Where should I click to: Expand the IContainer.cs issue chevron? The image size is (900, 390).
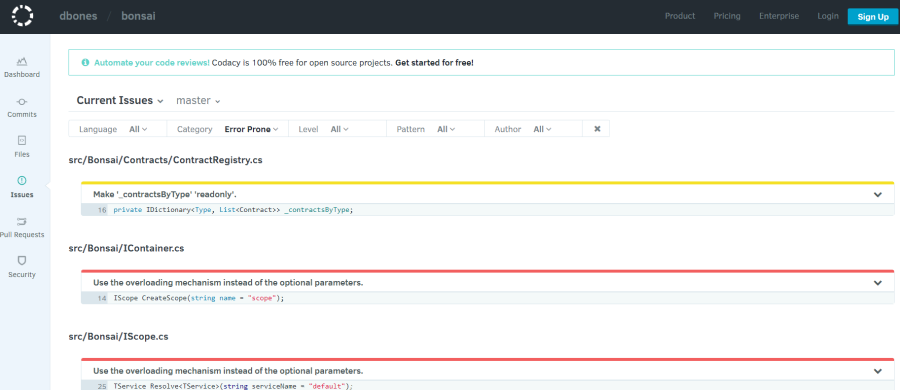point(878,283)
